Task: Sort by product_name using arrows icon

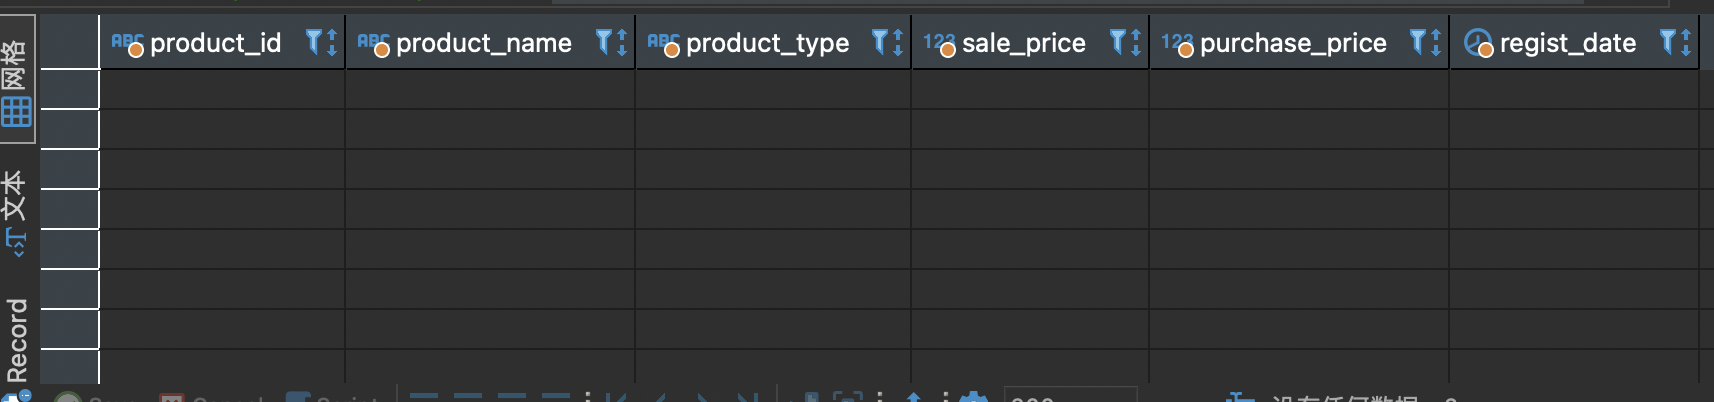Action: [622, 42]
